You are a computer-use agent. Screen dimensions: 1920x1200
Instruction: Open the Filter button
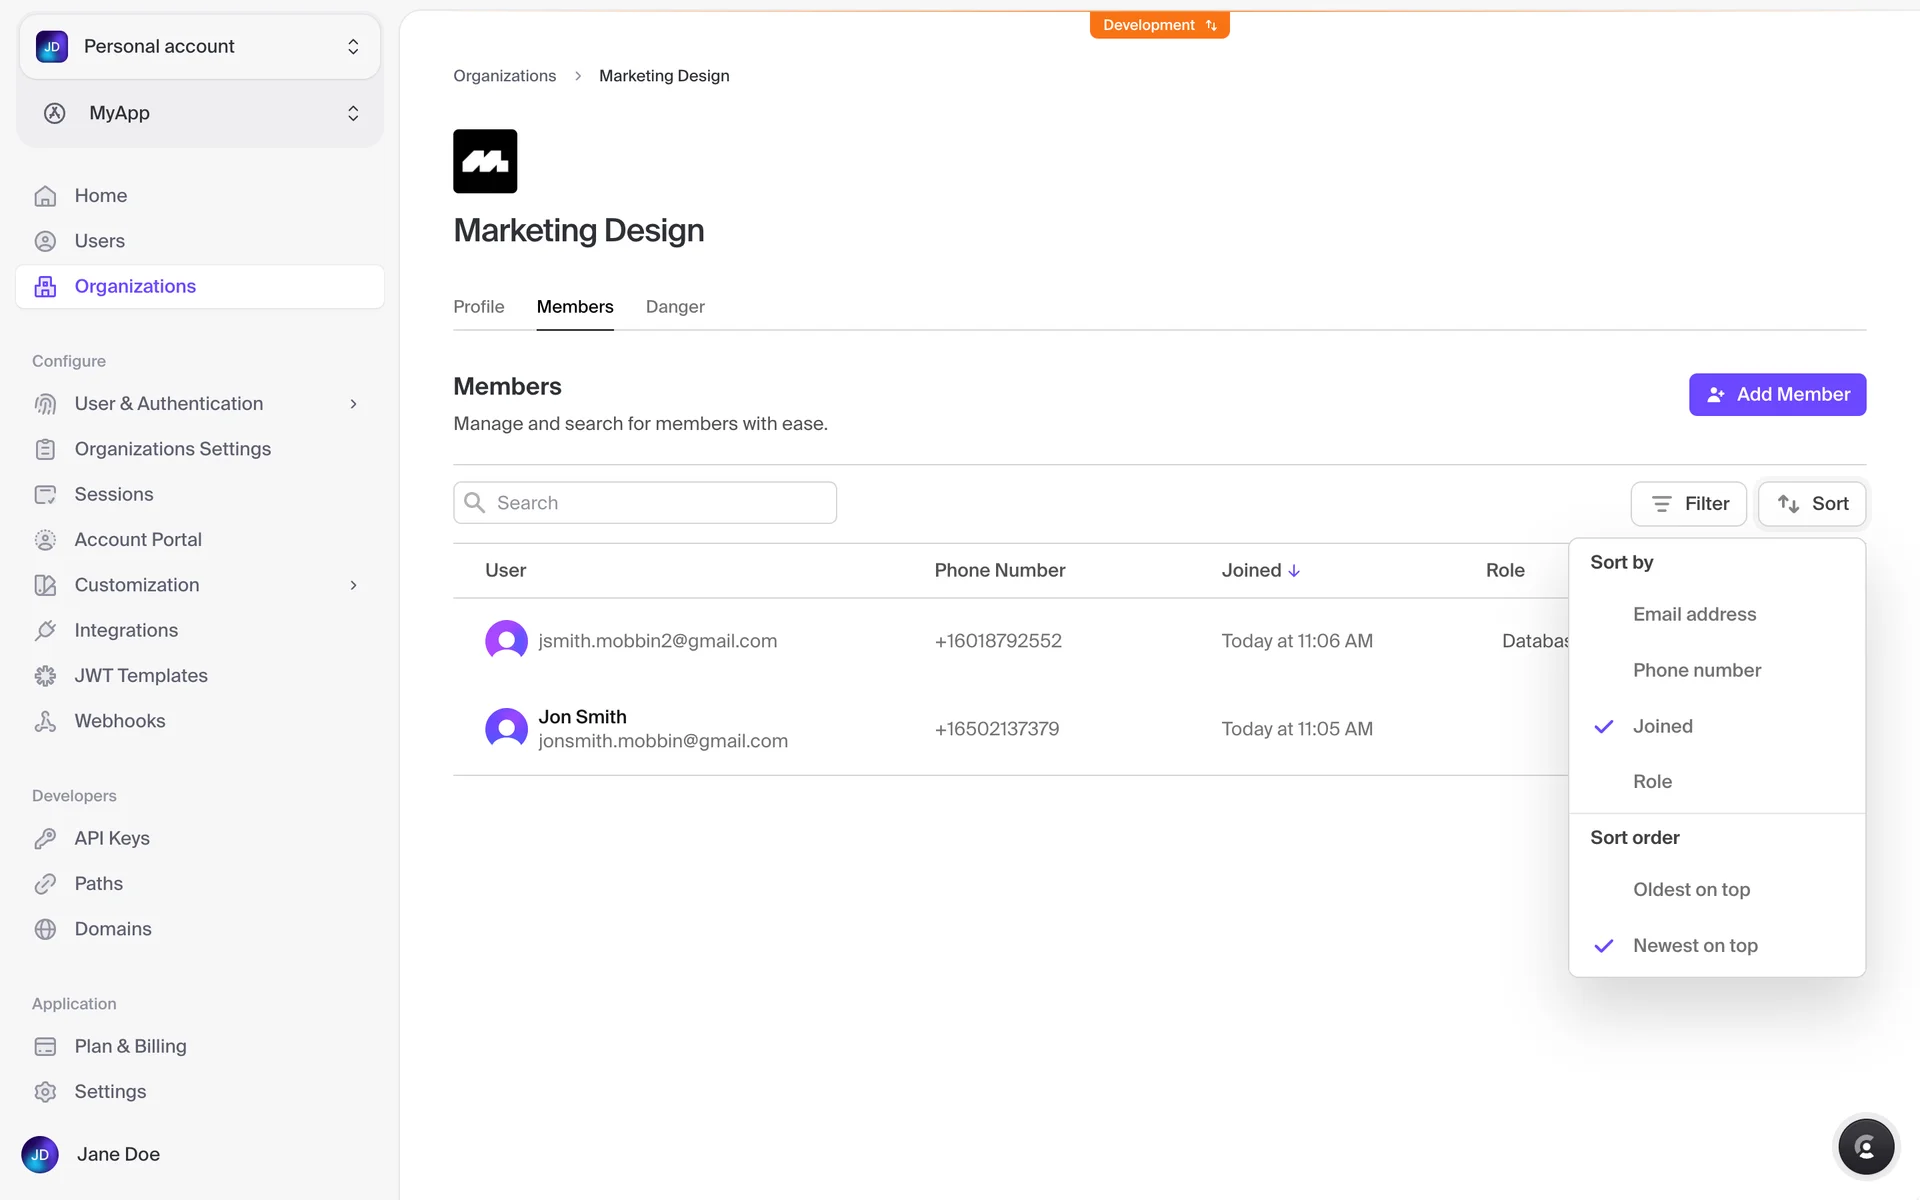[x=1688, y=504]
